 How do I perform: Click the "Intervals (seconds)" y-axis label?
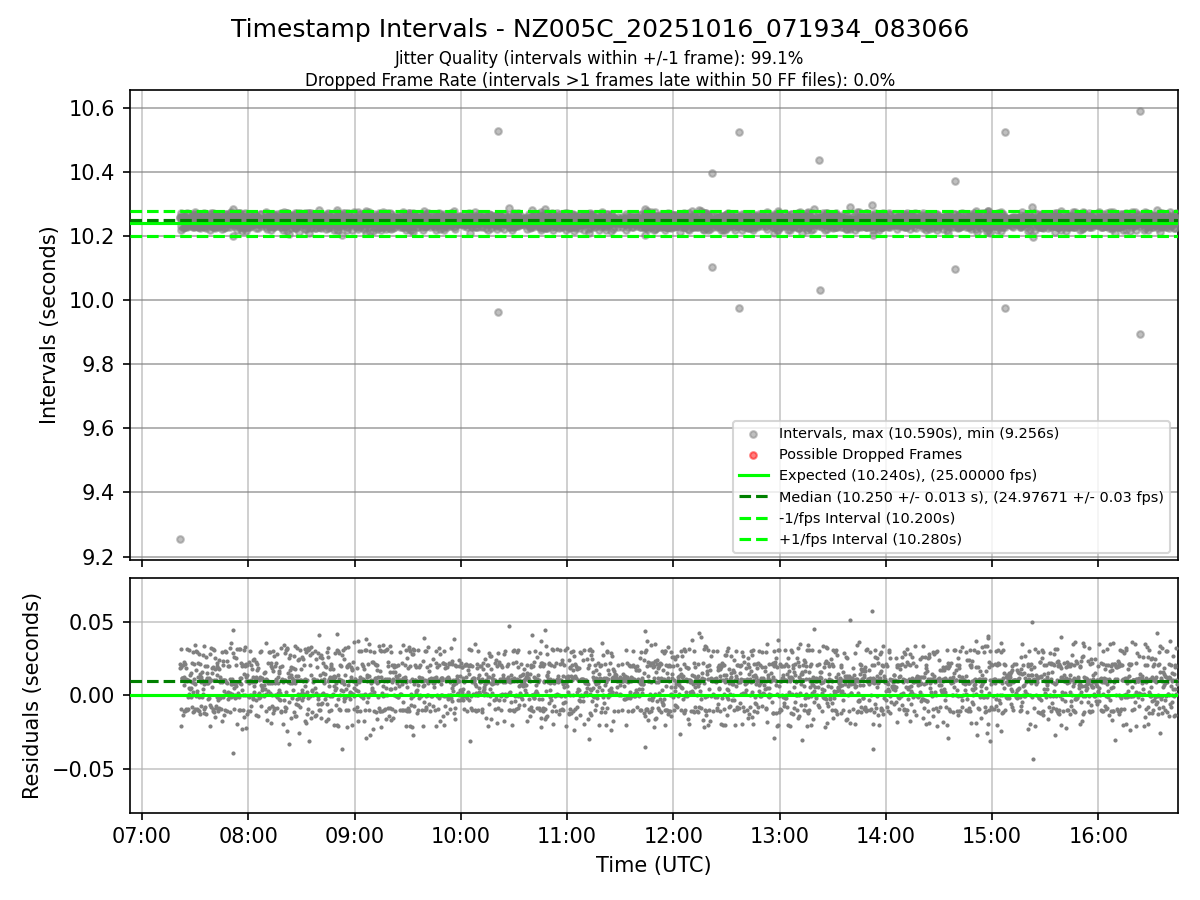(48, 325)
